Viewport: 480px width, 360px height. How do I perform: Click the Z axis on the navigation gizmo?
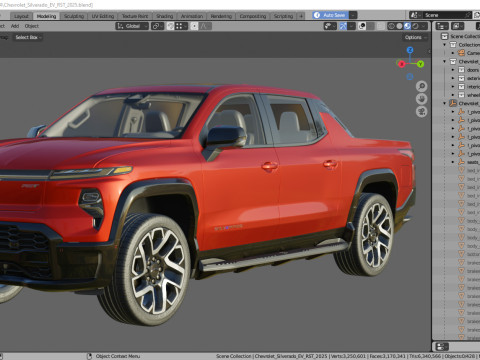pyautogui.click(x=410, y=50)
